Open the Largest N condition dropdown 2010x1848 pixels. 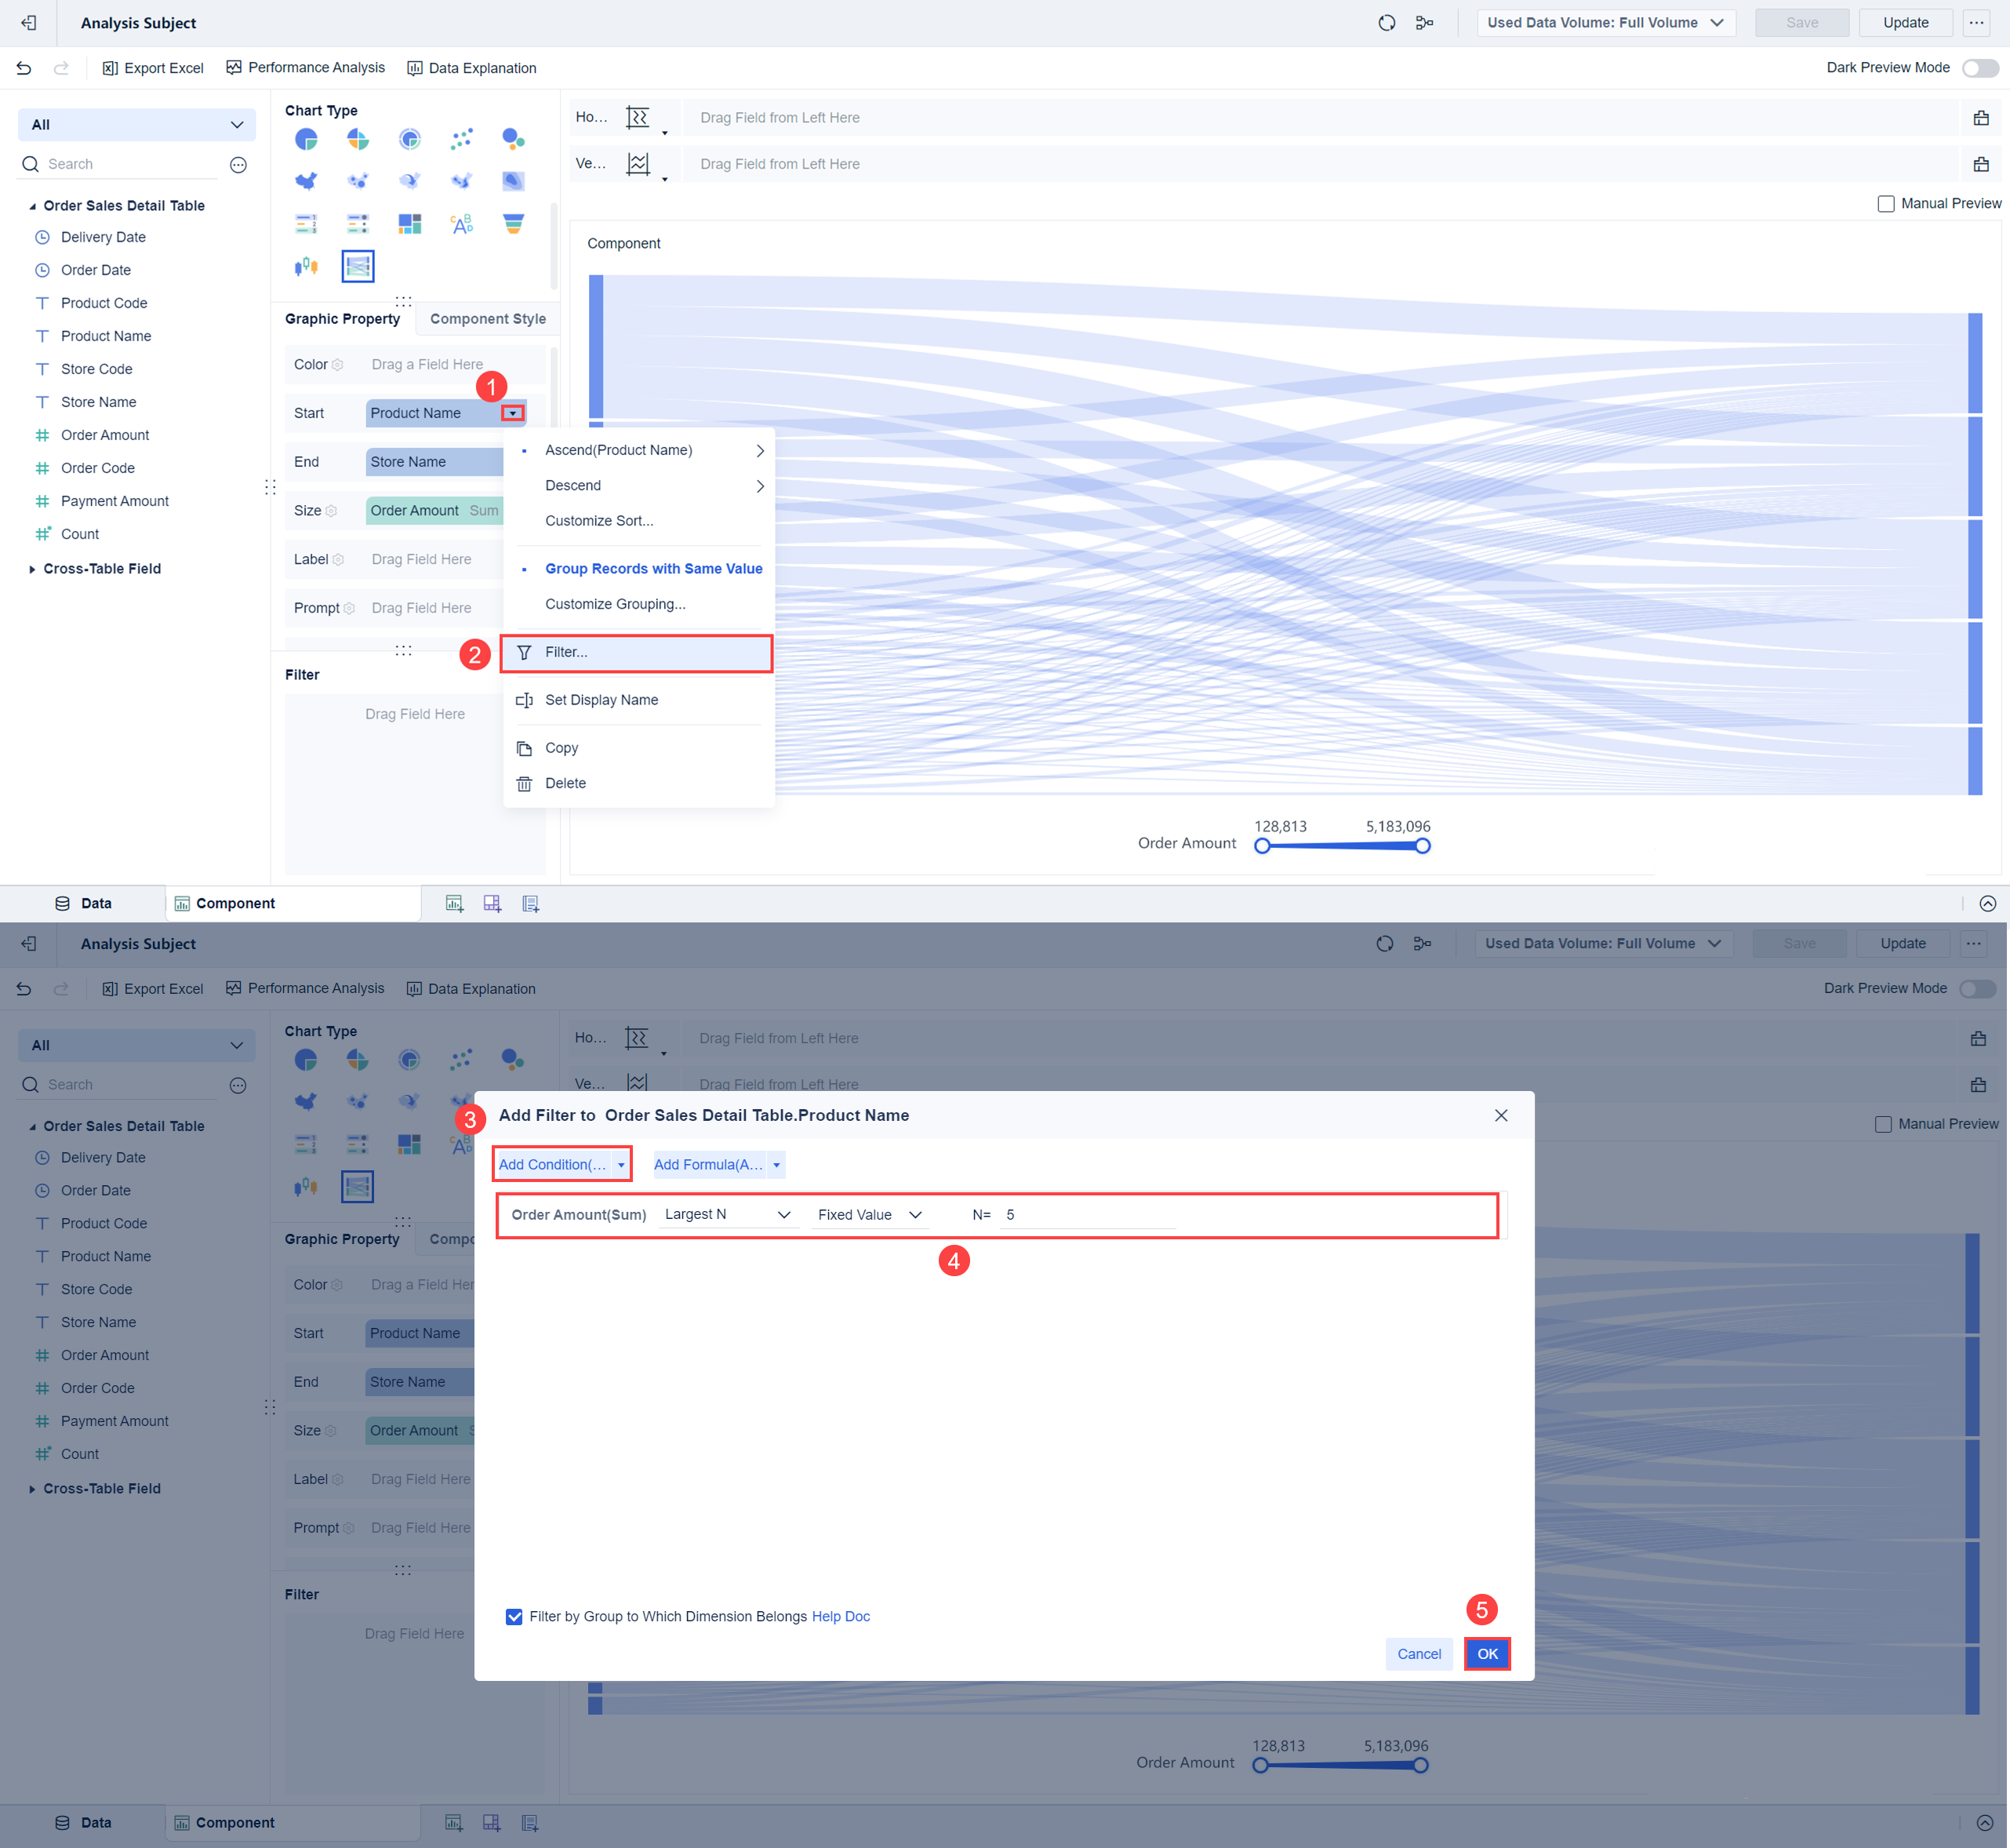coord(727,1215)
